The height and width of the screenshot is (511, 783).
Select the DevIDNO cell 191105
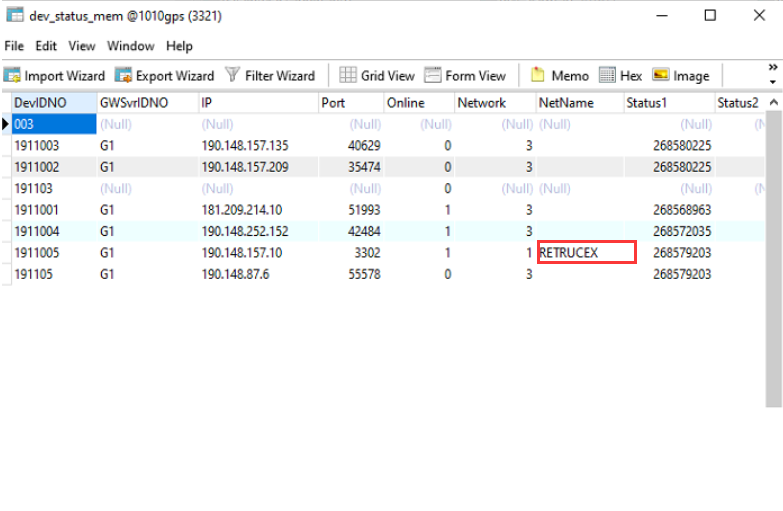coord(54,274)
